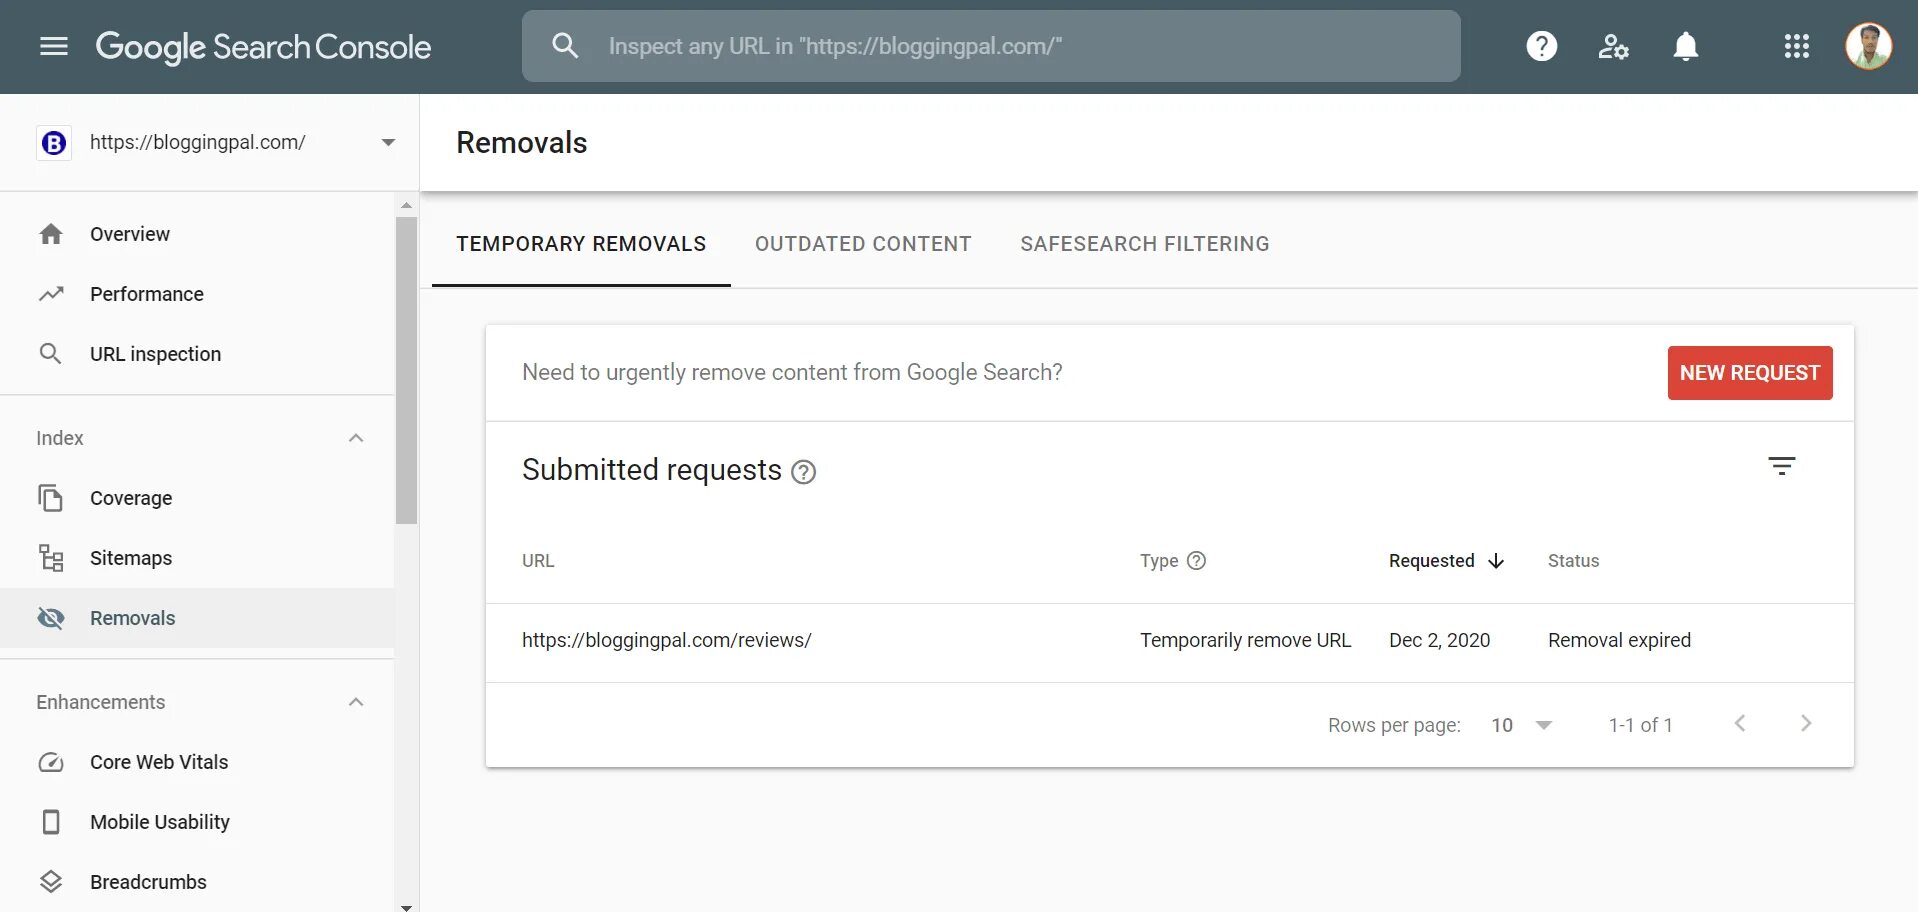1918x912 pixels.
Task: Open the Google apps grid
Action: (1796, 46)
